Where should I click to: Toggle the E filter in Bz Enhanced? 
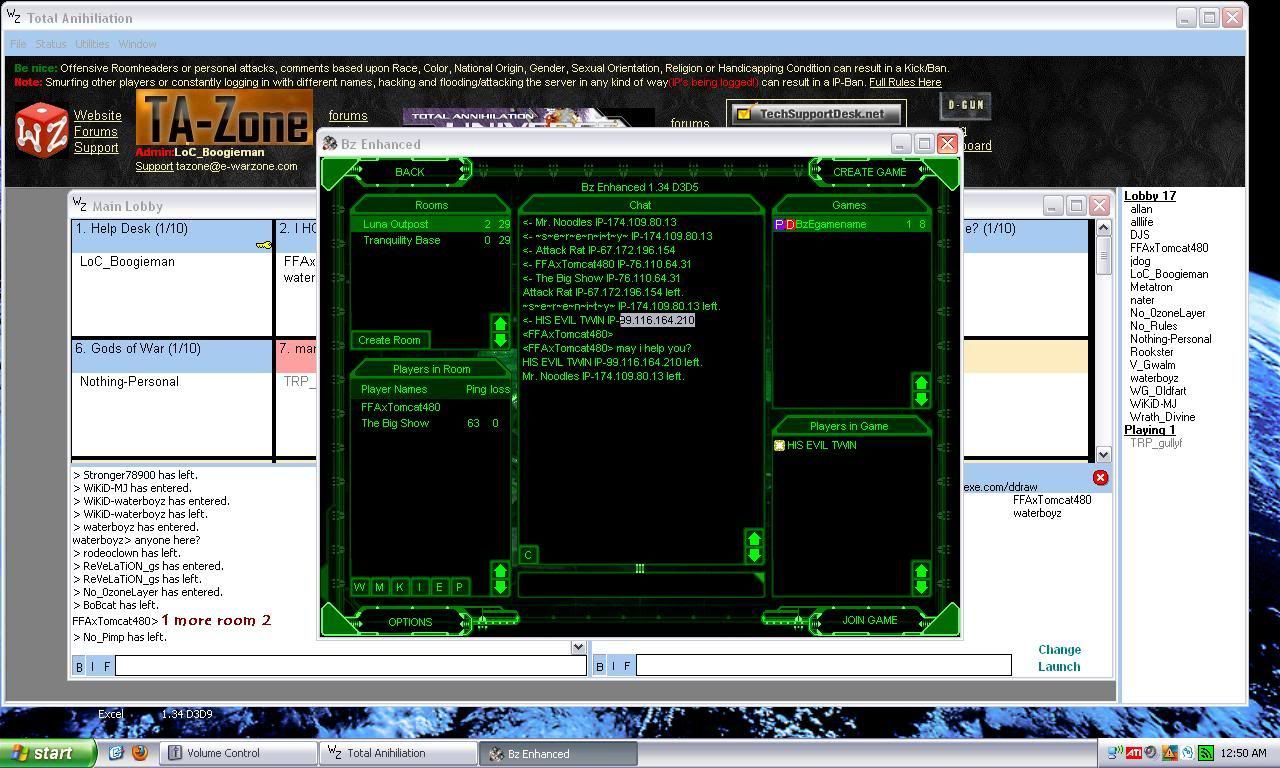pyautogui.click(x=439, y=587)
